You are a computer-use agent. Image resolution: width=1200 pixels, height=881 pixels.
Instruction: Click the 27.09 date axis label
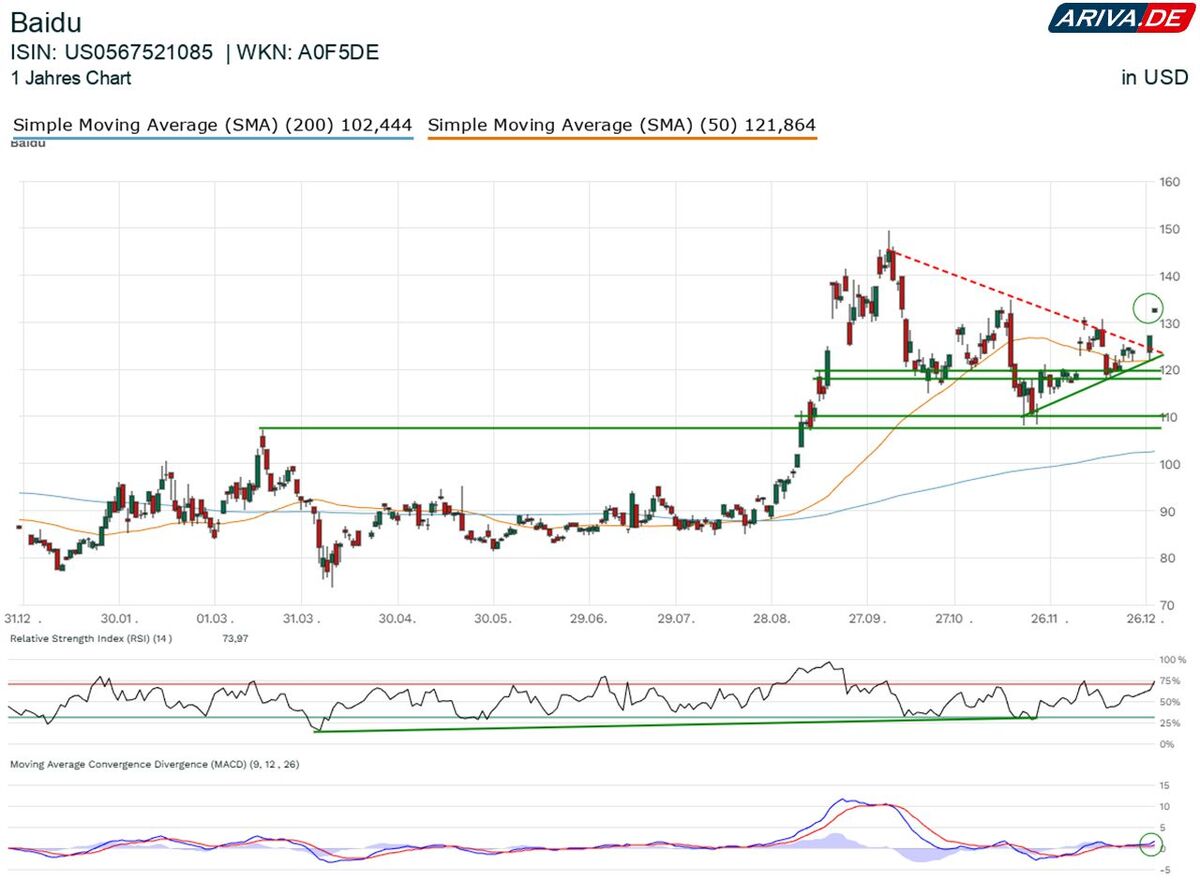(x=868, y=620)
